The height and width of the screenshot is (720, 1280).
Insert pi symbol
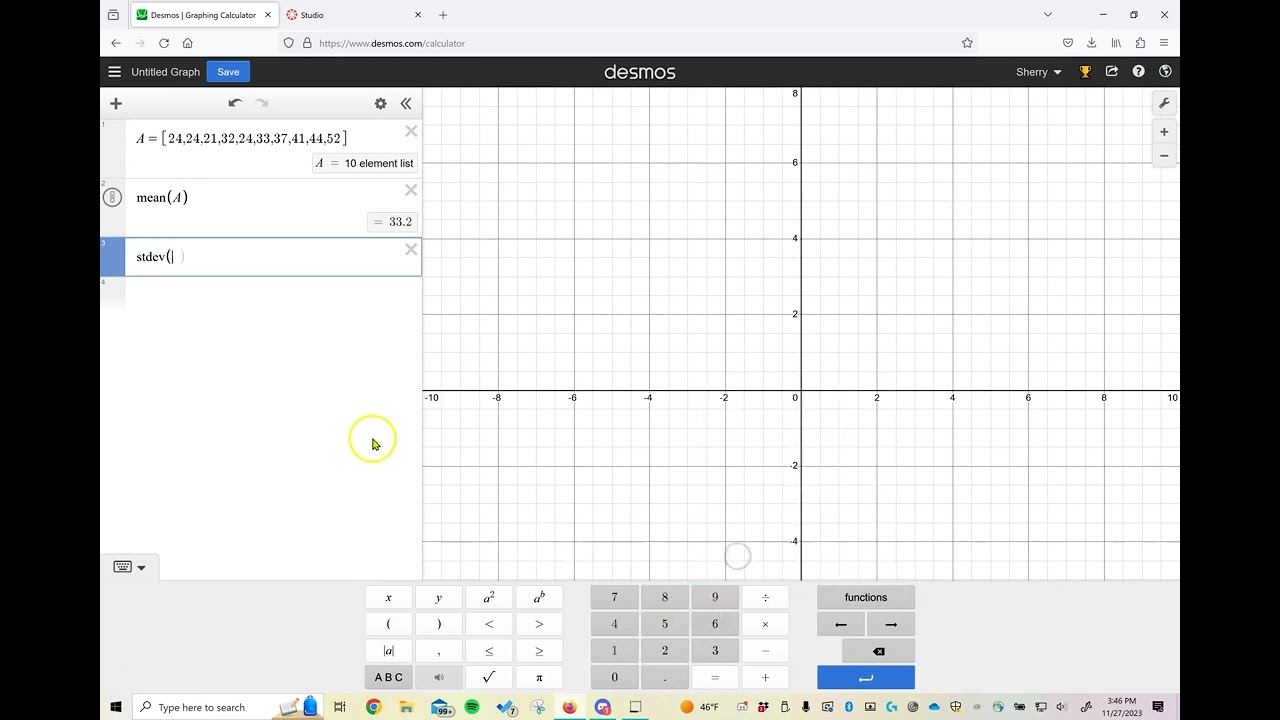pos(539,677)
